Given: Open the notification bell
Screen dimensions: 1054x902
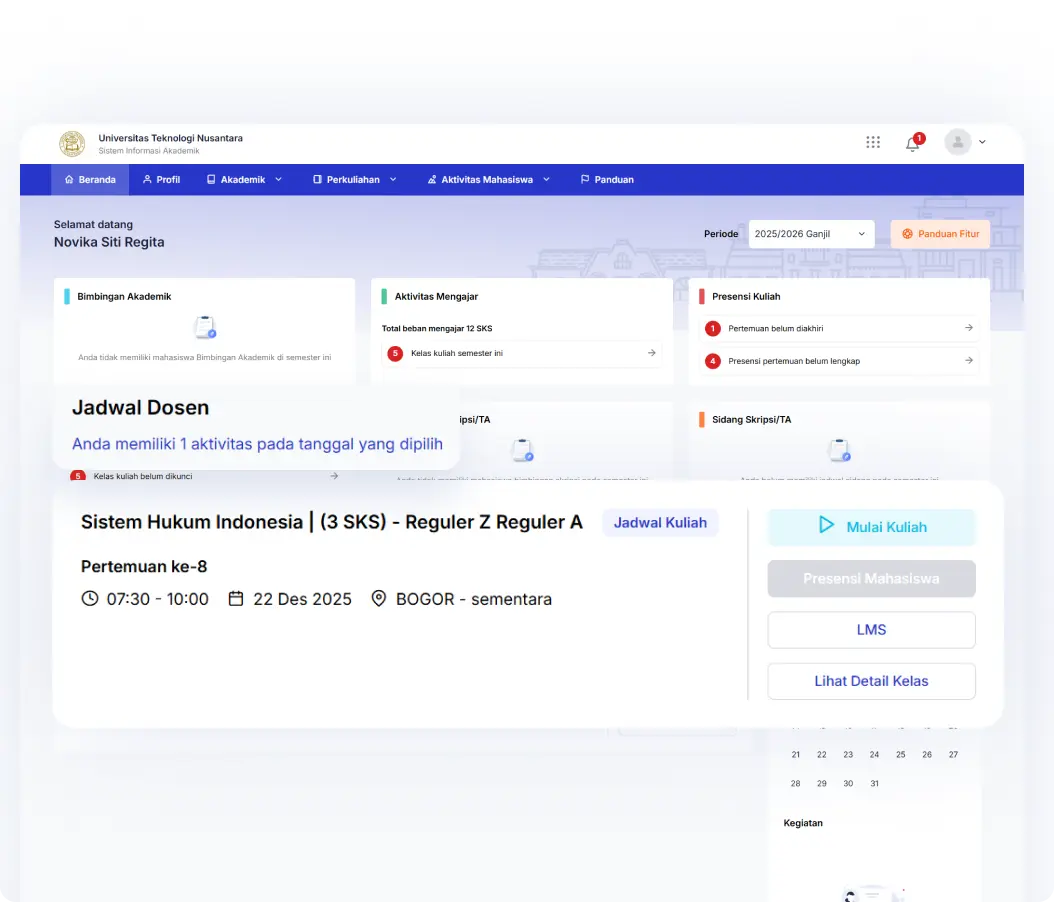Looking at the screenshot, I should pos(912,143).
